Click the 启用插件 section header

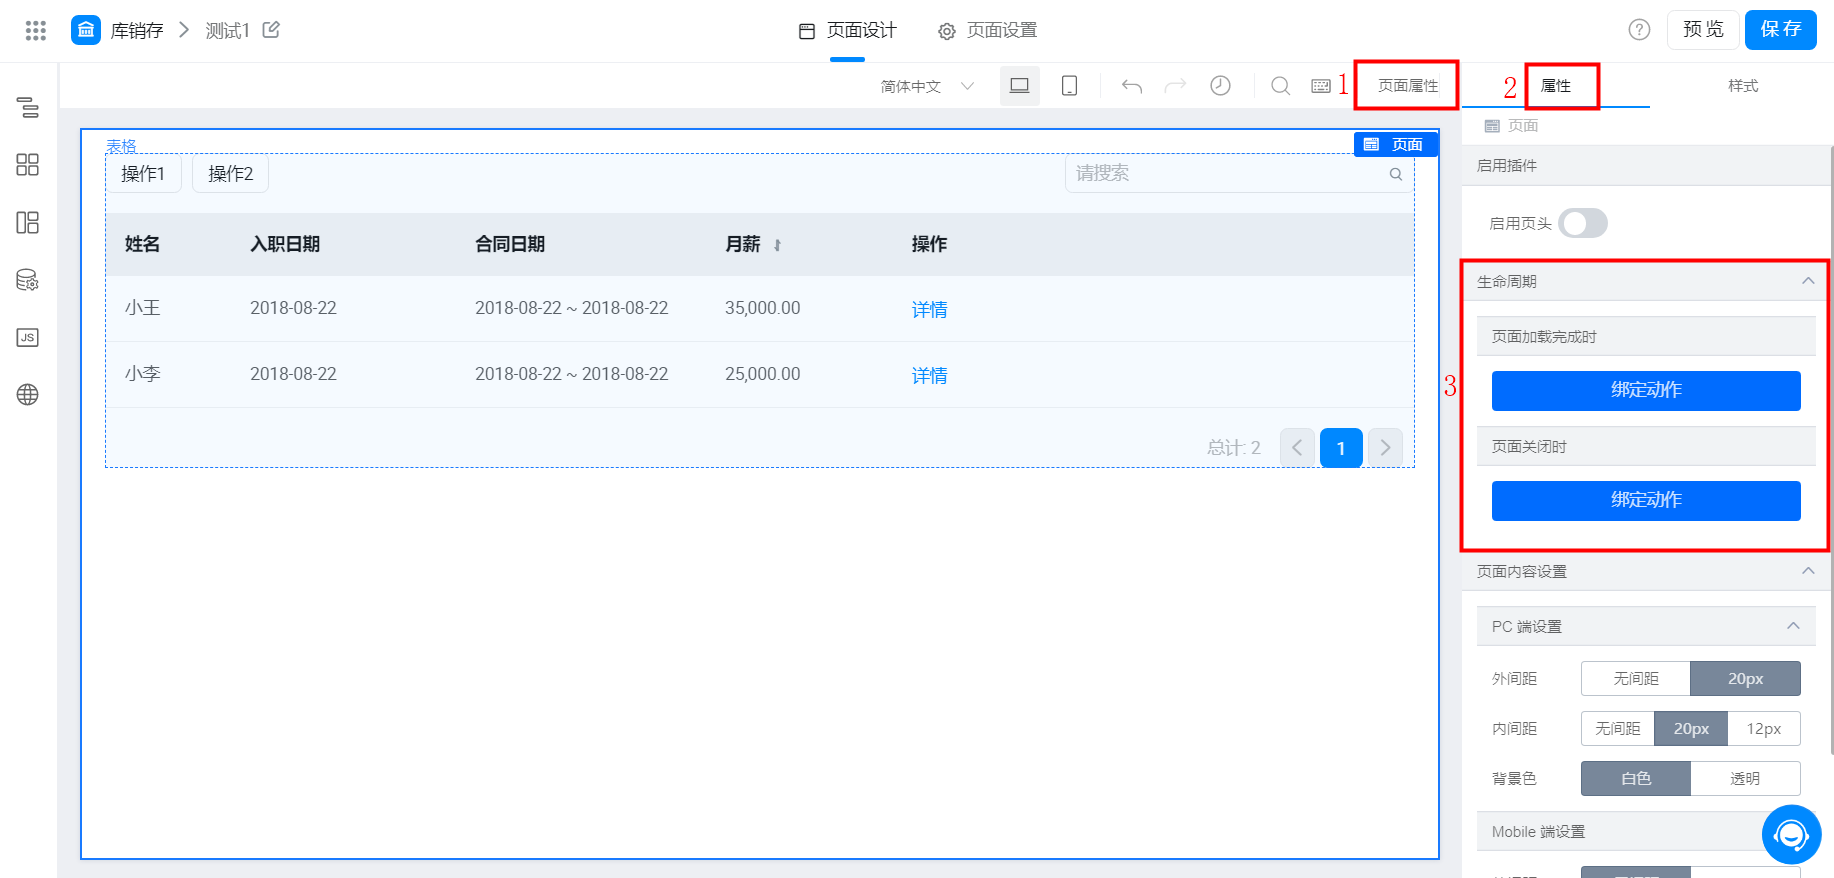click(x=1646, y=166)
